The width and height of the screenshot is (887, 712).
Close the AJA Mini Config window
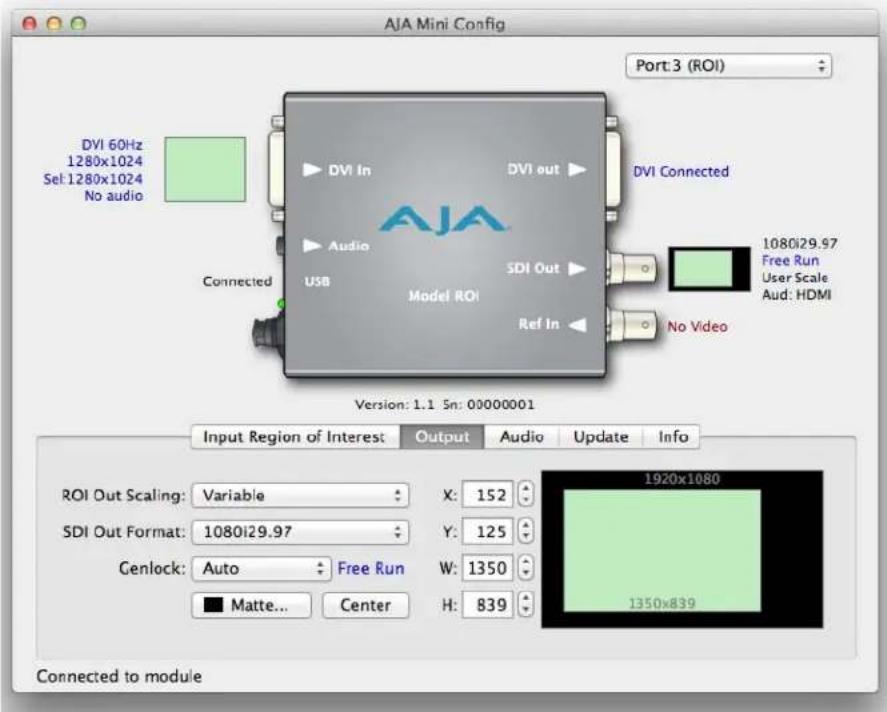click(x=29, y=24)
